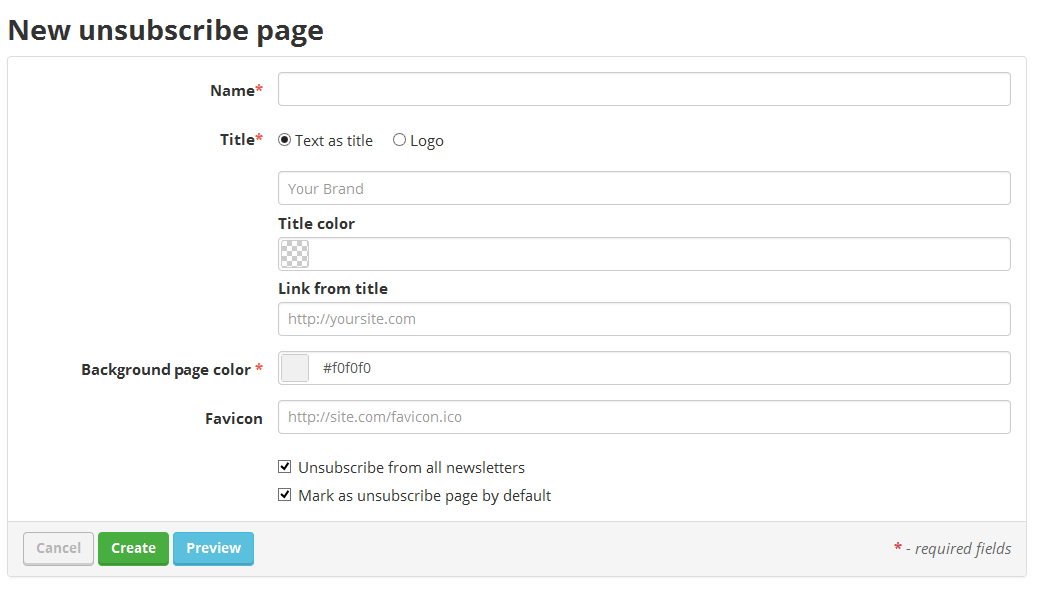Select the Text as title radio button
1045x594 pixels.
[285, 140]
